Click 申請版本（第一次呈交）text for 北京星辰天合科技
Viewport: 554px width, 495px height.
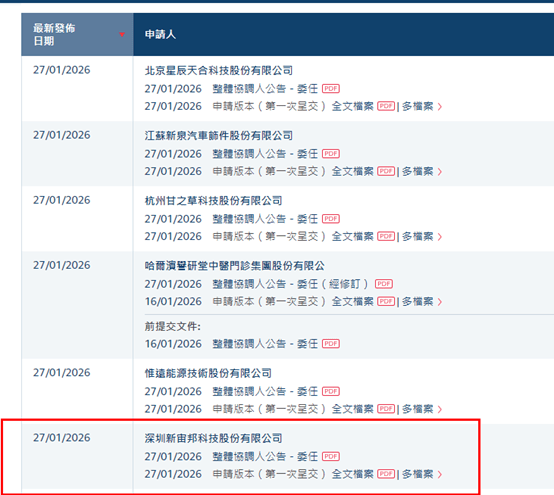click(269, 106)
